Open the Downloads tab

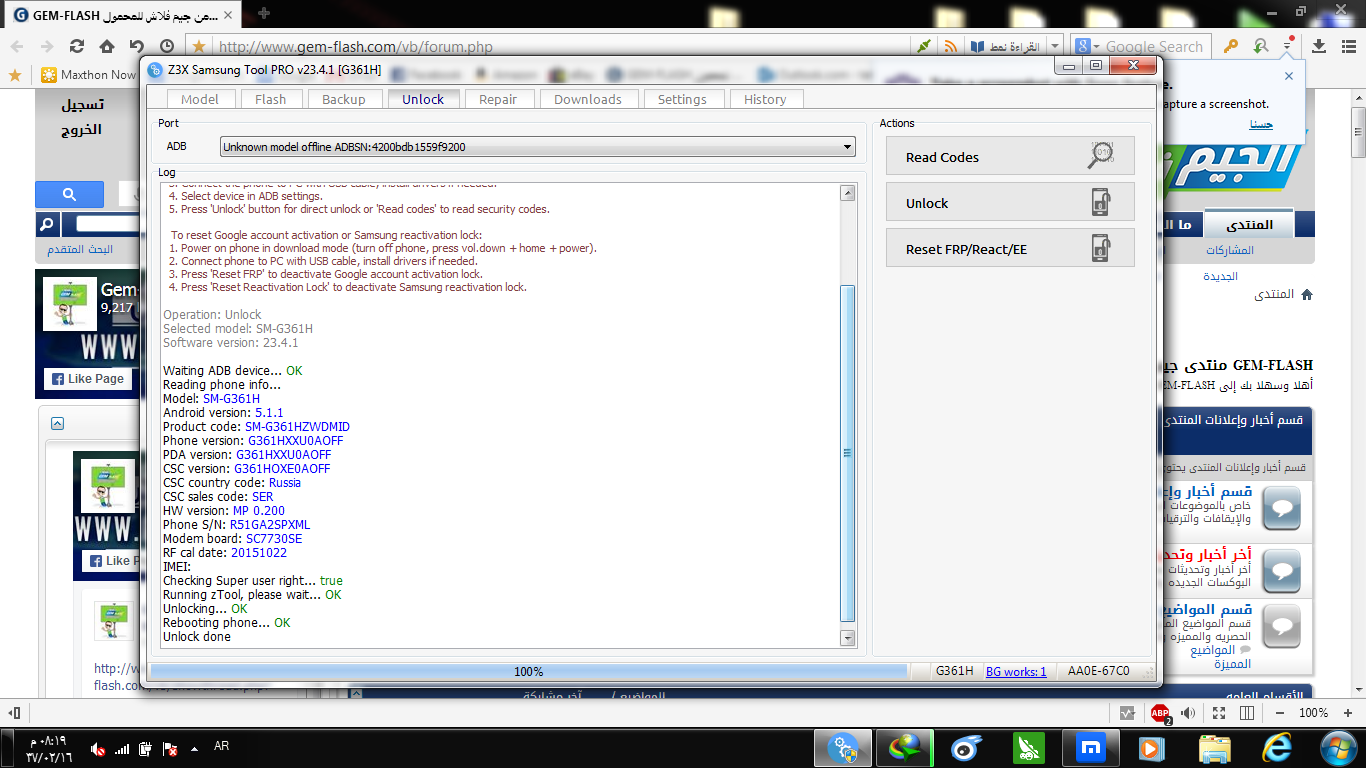[x=588, y=99]
